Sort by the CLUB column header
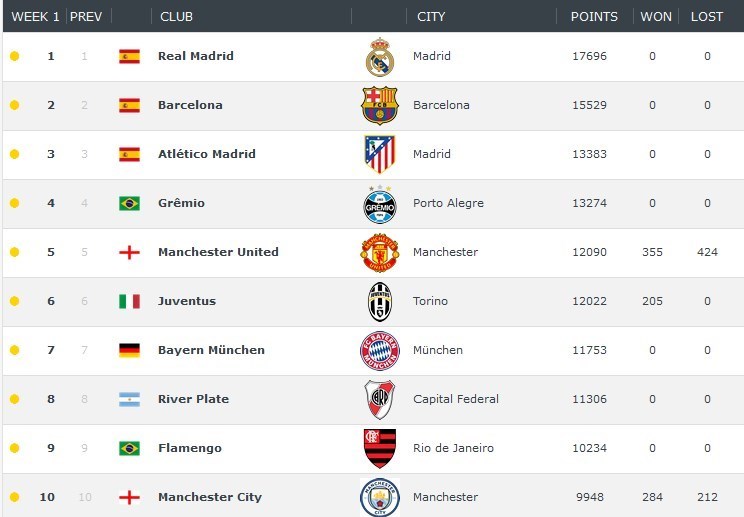The width and height of the screenshot is (744, 517). coord(179,17)
